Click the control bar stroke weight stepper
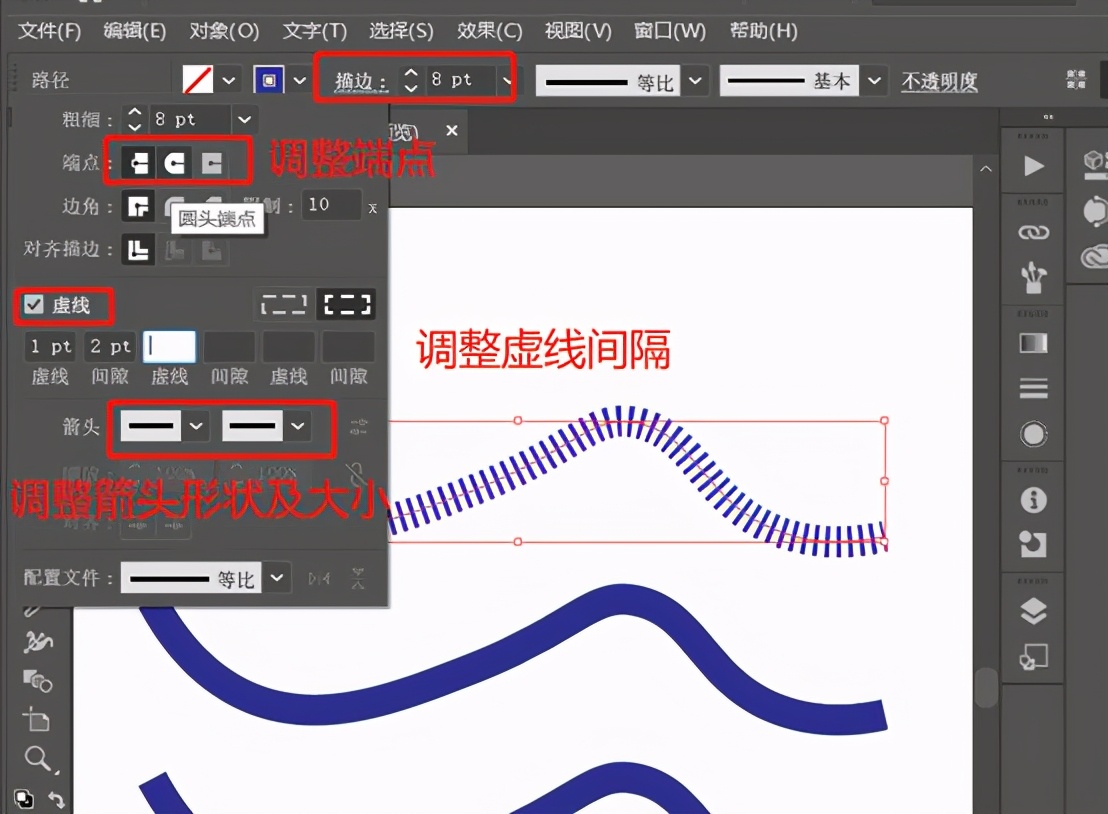 click(411, 80)
